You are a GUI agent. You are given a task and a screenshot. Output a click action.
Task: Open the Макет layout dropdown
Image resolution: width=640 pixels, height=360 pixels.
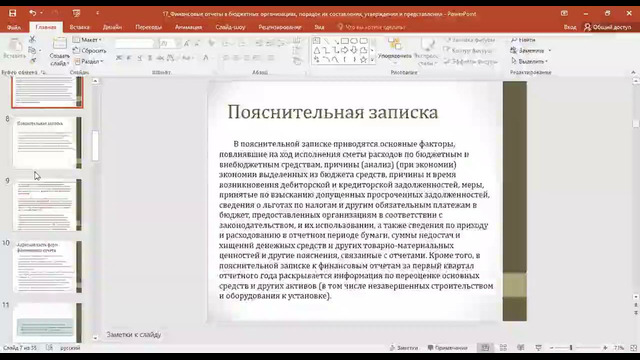[87, 40]
